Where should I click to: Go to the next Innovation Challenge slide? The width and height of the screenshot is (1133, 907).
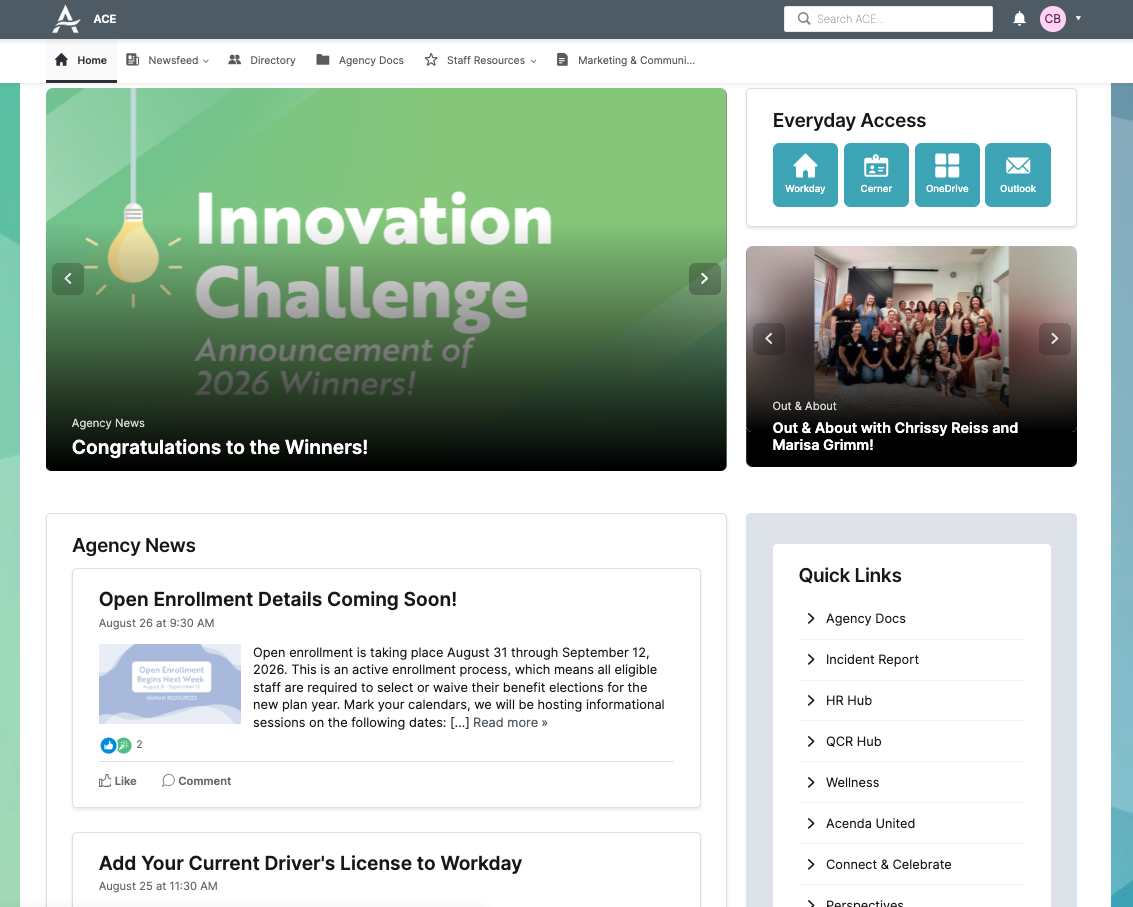tap(705, 278)
